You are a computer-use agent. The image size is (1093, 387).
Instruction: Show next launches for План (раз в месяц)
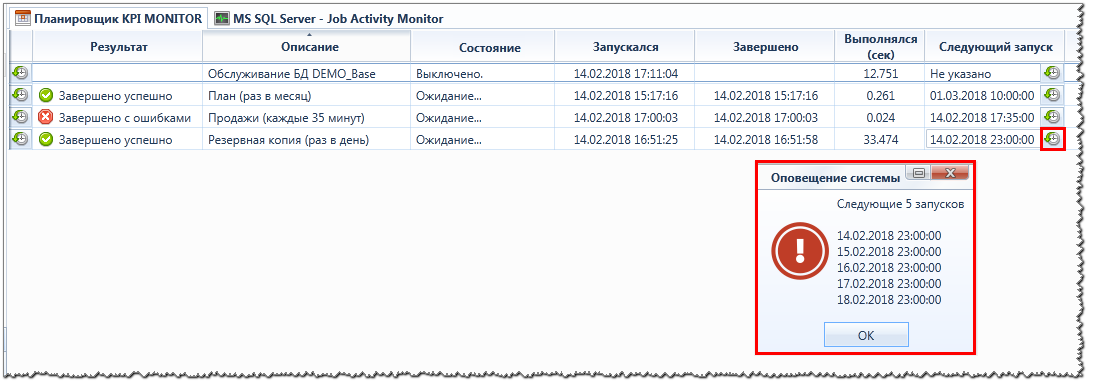(x=1051, y=96)
